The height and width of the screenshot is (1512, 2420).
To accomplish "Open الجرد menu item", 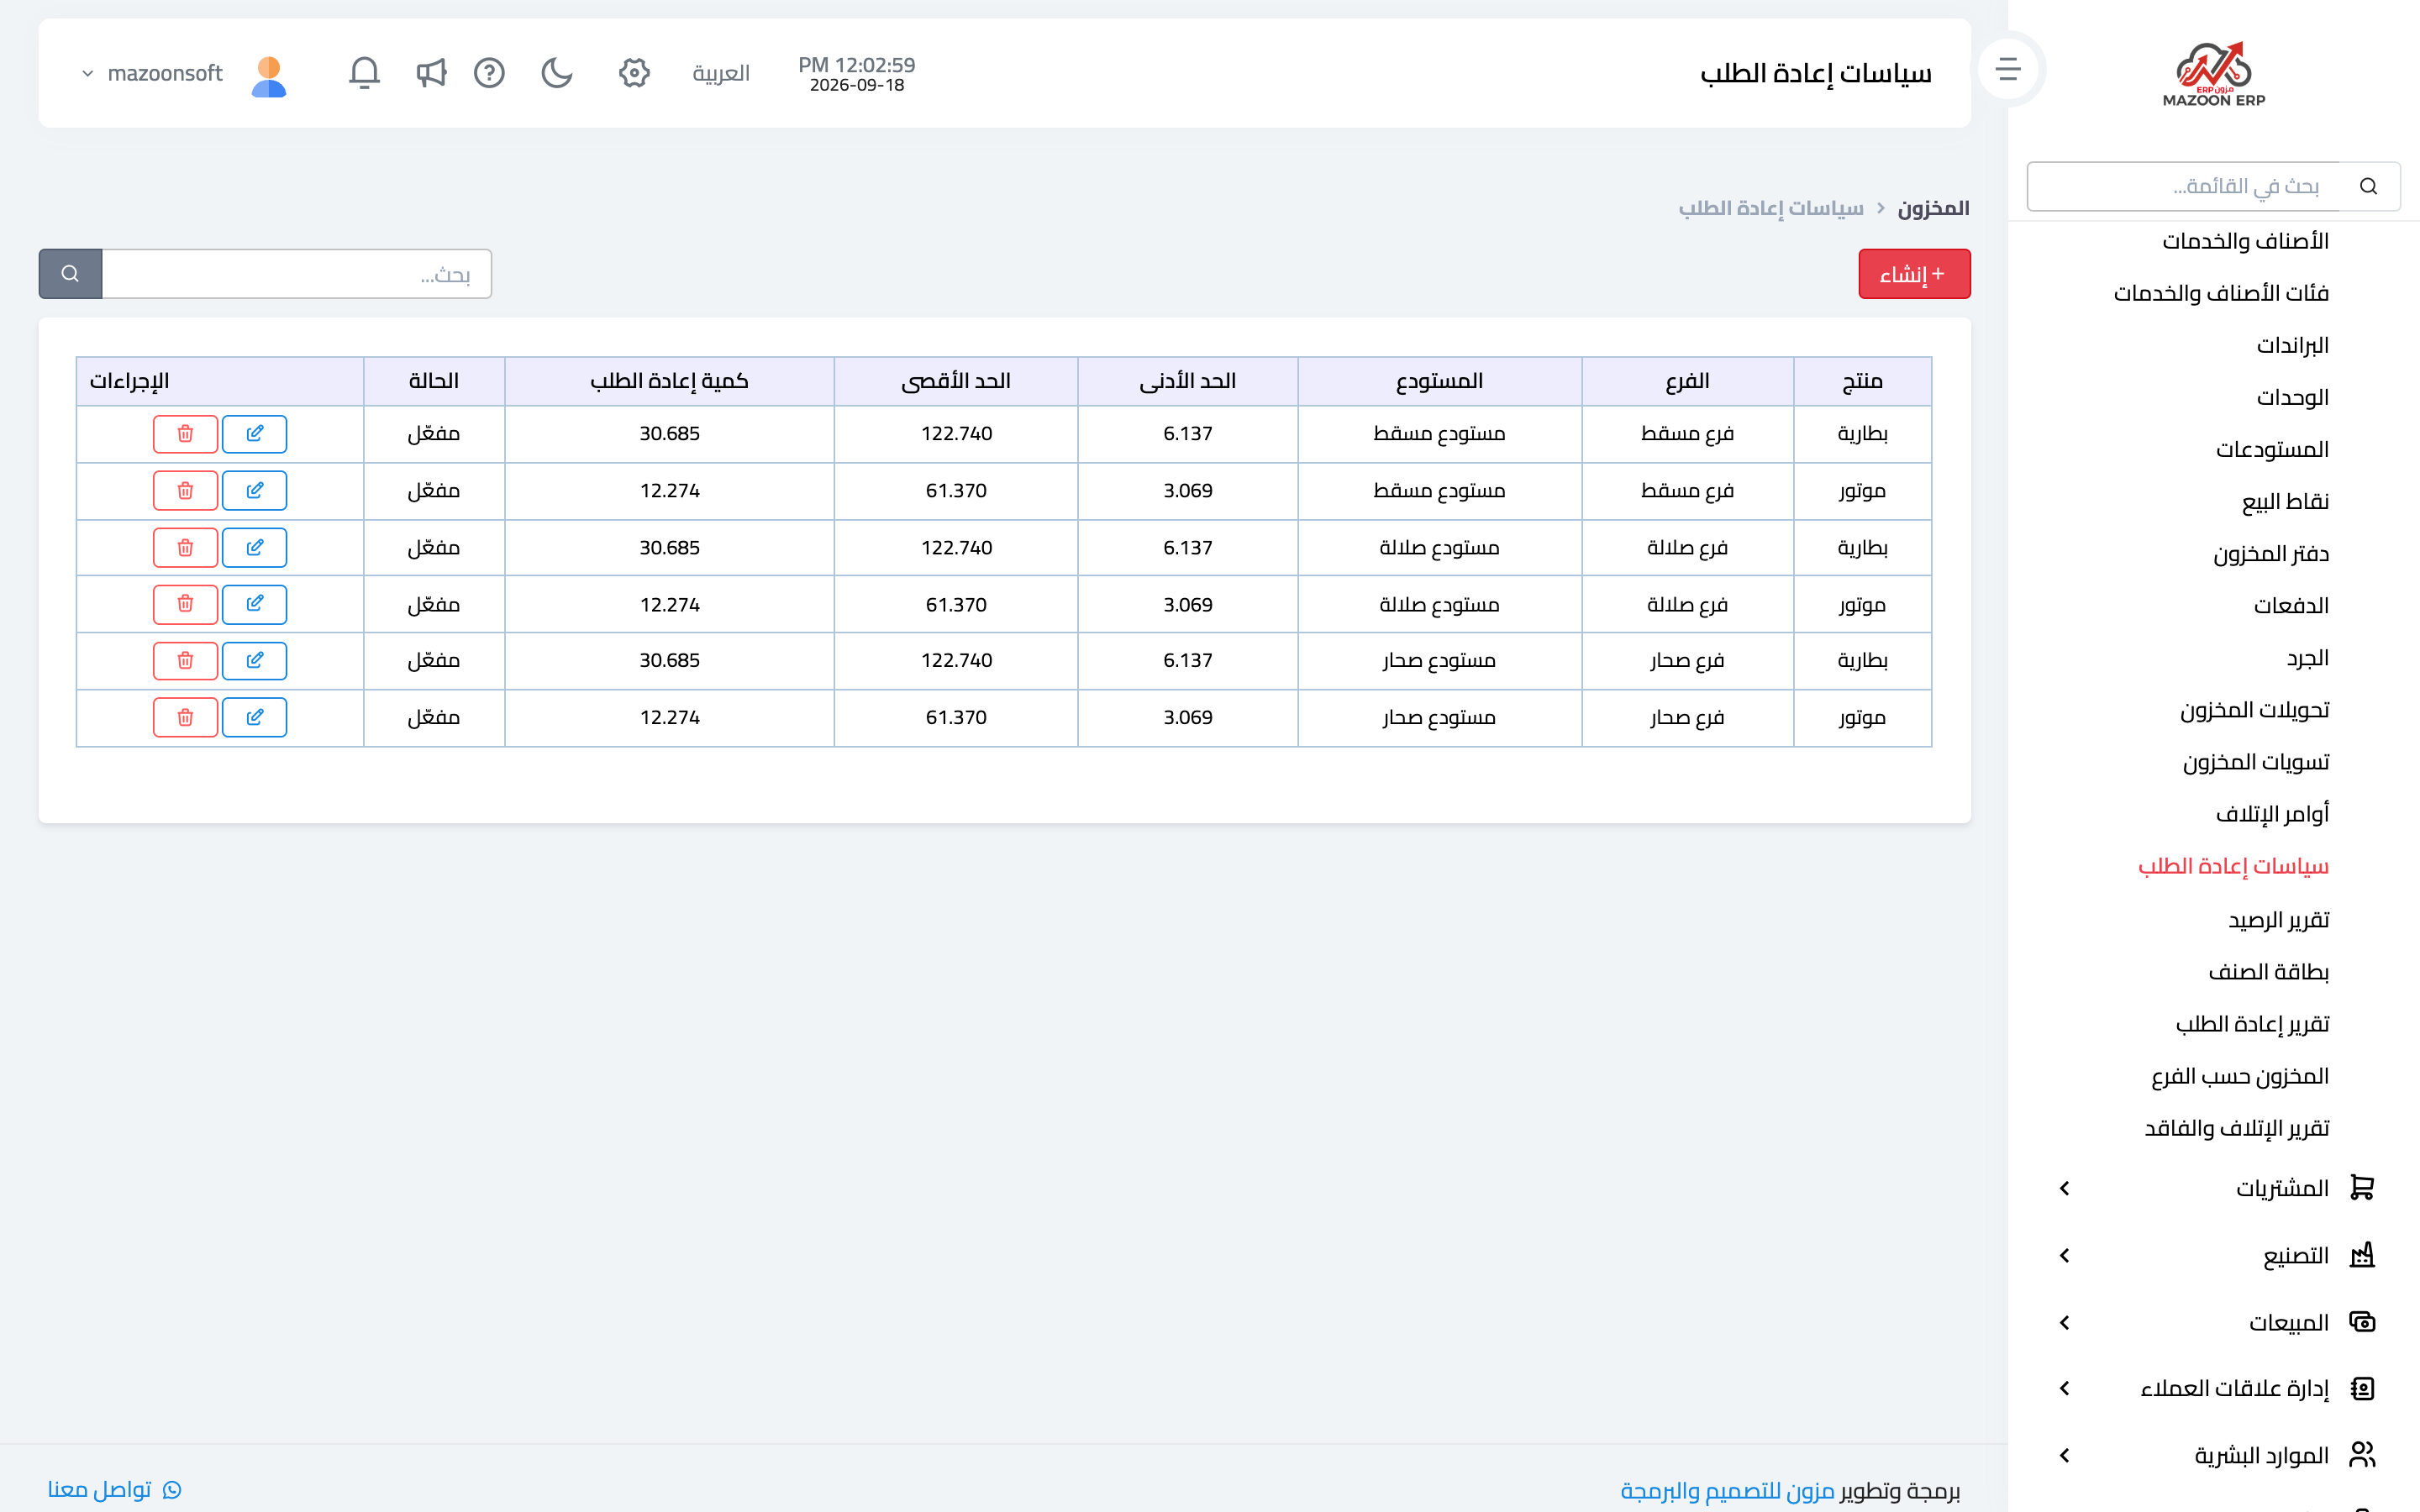I will [x=2307, y=658].
